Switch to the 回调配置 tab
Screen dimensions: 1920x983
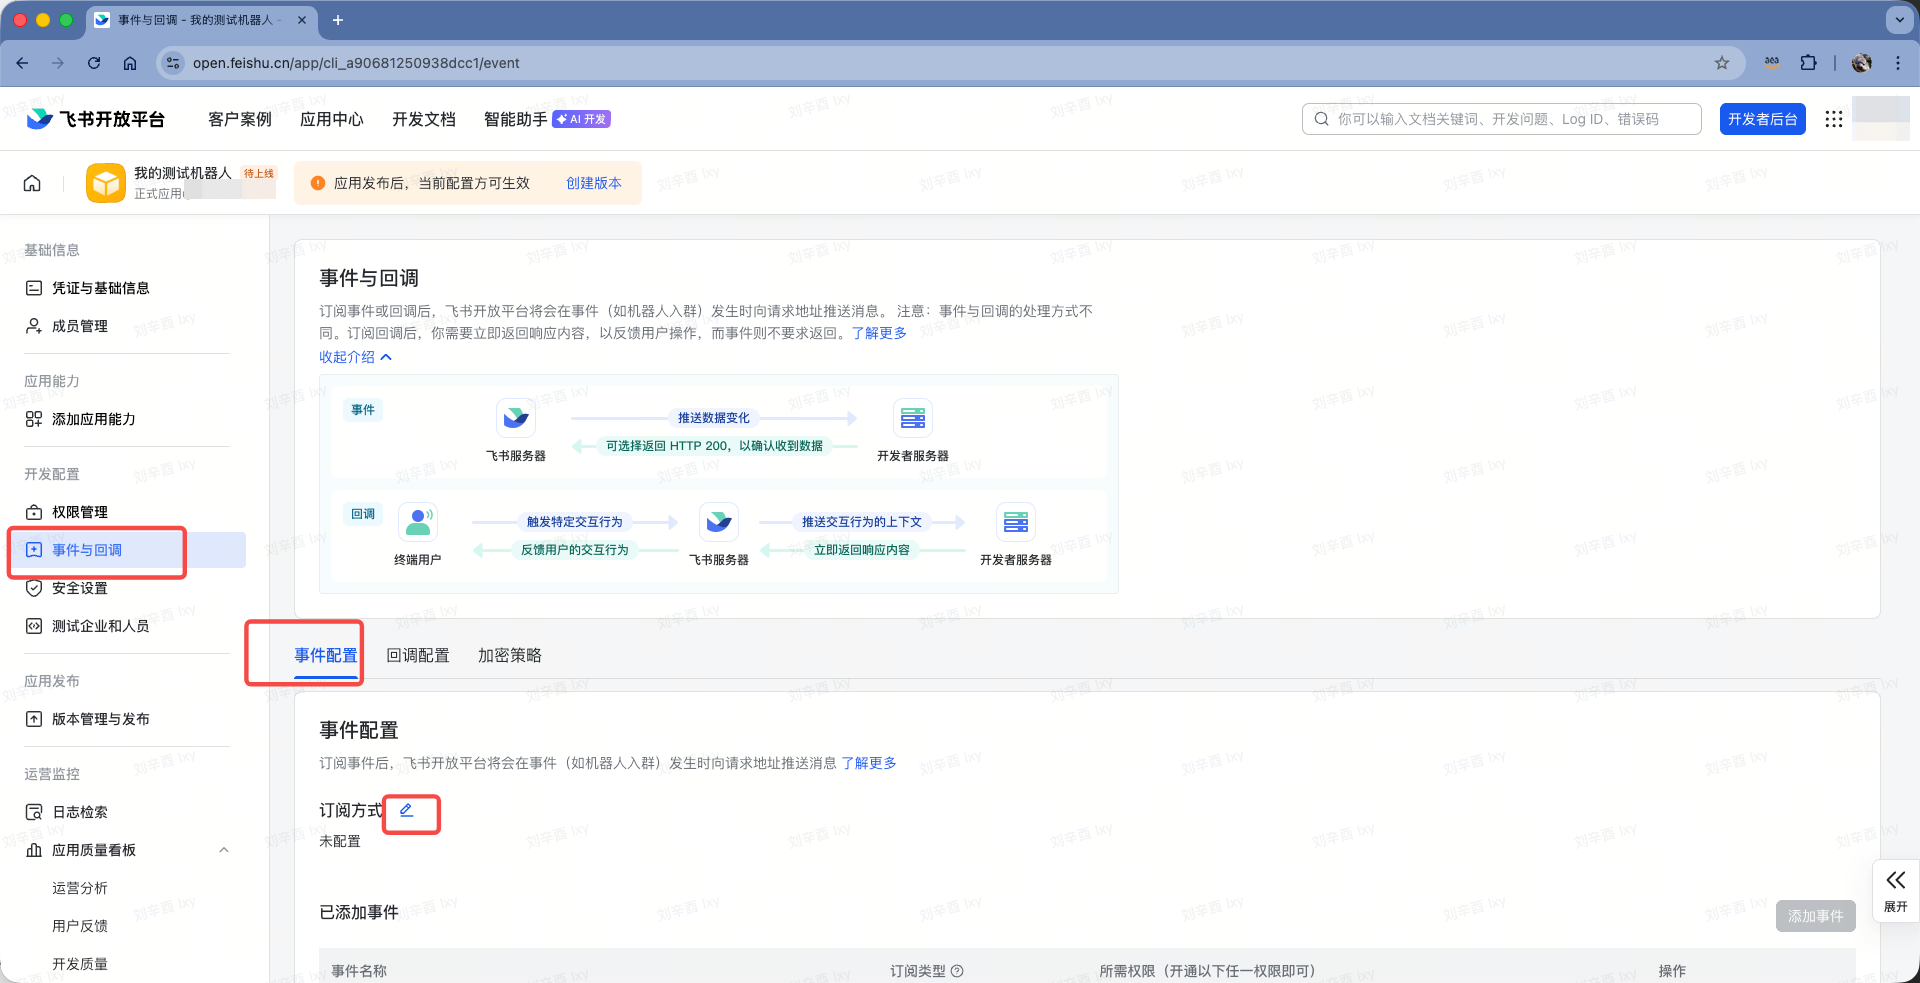coord(418,655)
